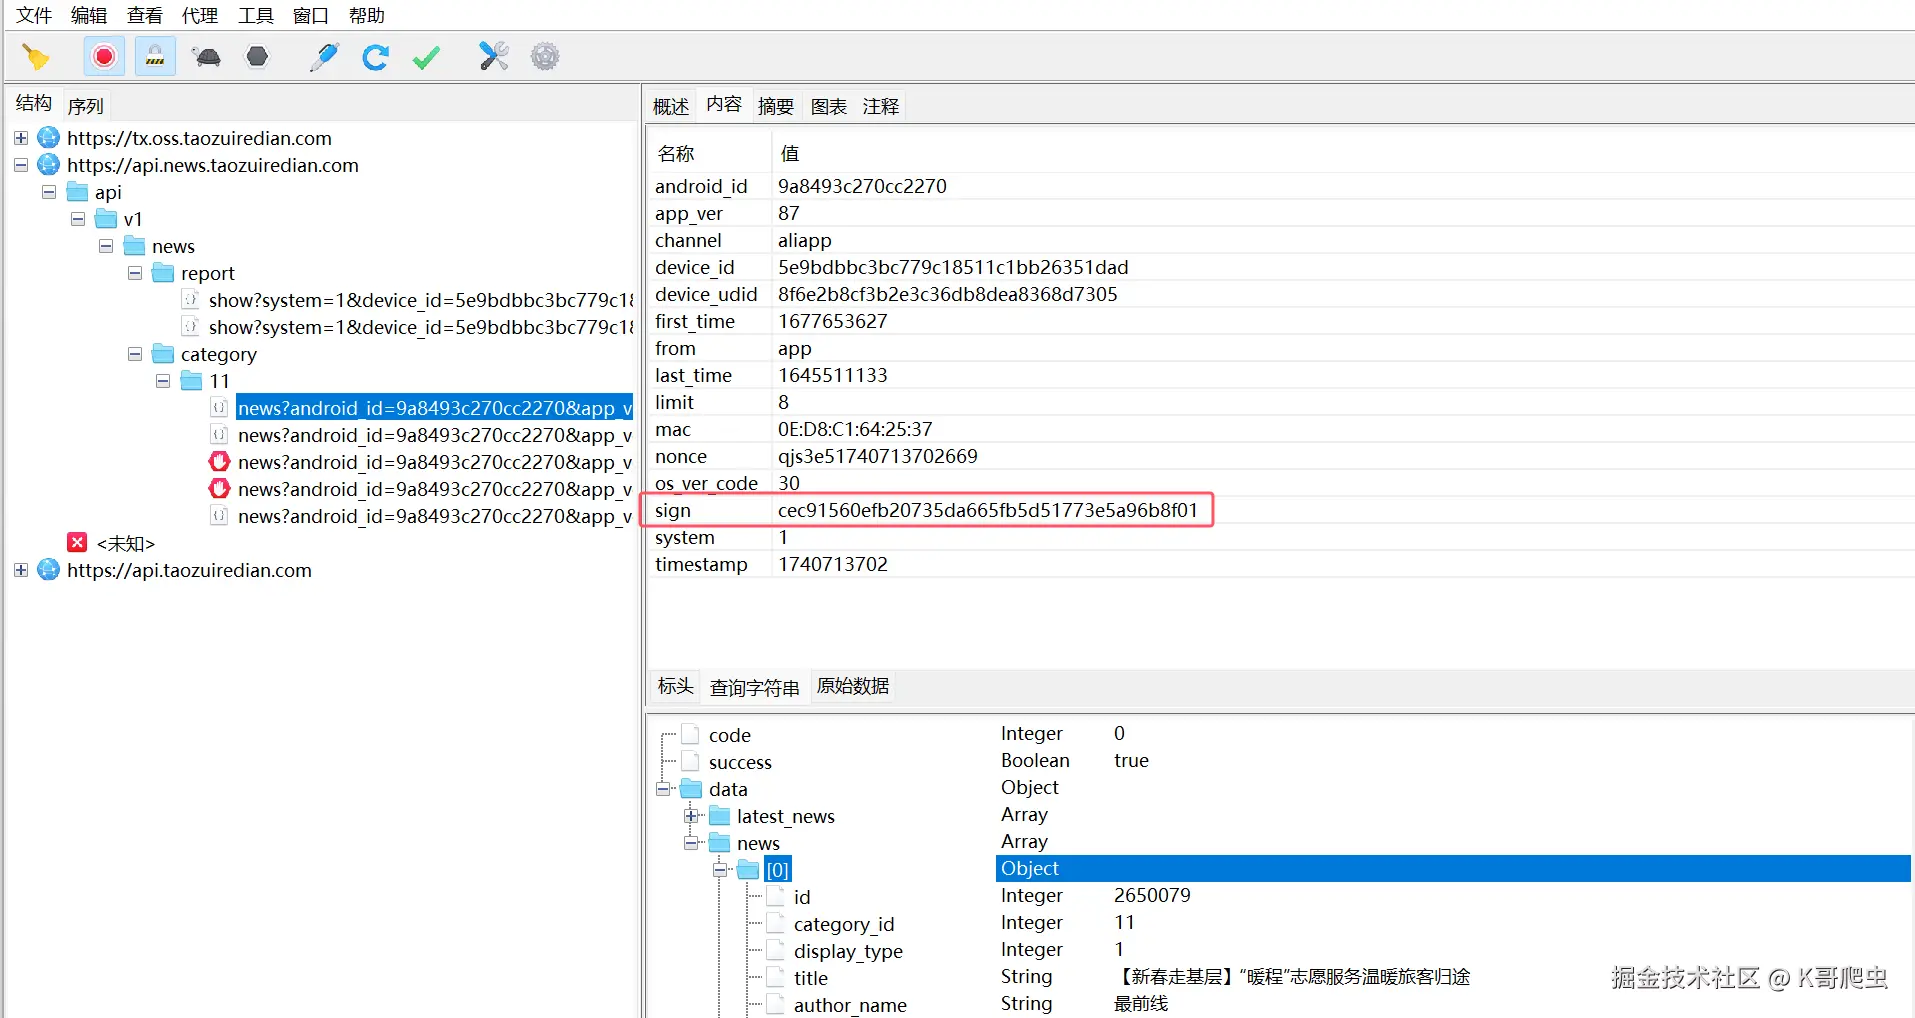Image resolution: width=1915 pixels, height=1018 pixels.
Task: Expand the tx.oss.taozuiredian.com host node
Action: tap(21, 137)
